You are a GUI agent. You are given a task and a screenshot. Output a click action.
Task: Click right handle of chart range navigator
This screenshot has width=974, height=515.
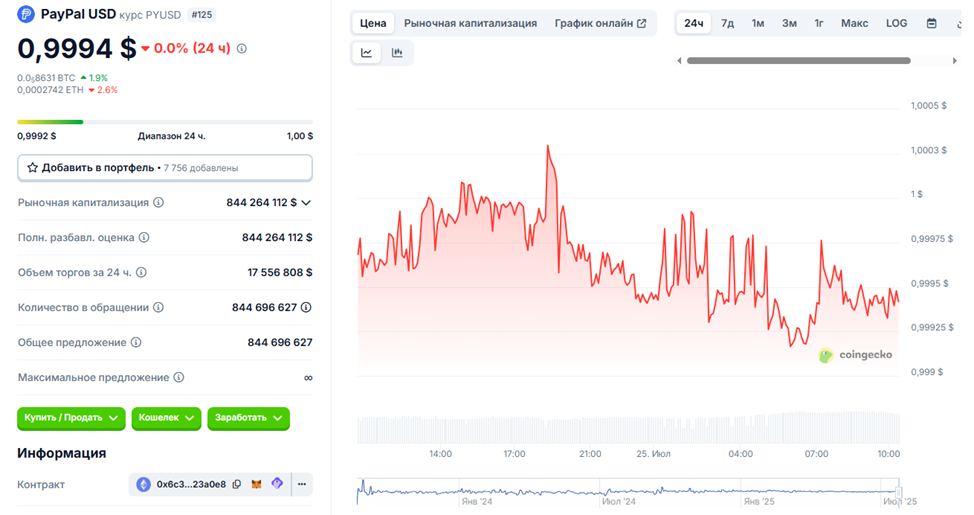click(x=898, y=492)
